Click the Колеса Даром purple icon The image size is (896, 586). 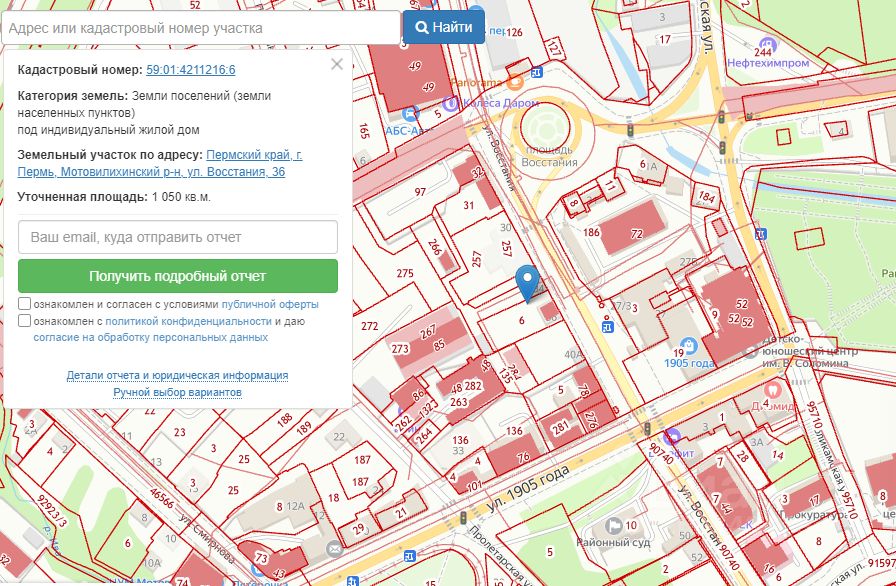tap(451, 102)
